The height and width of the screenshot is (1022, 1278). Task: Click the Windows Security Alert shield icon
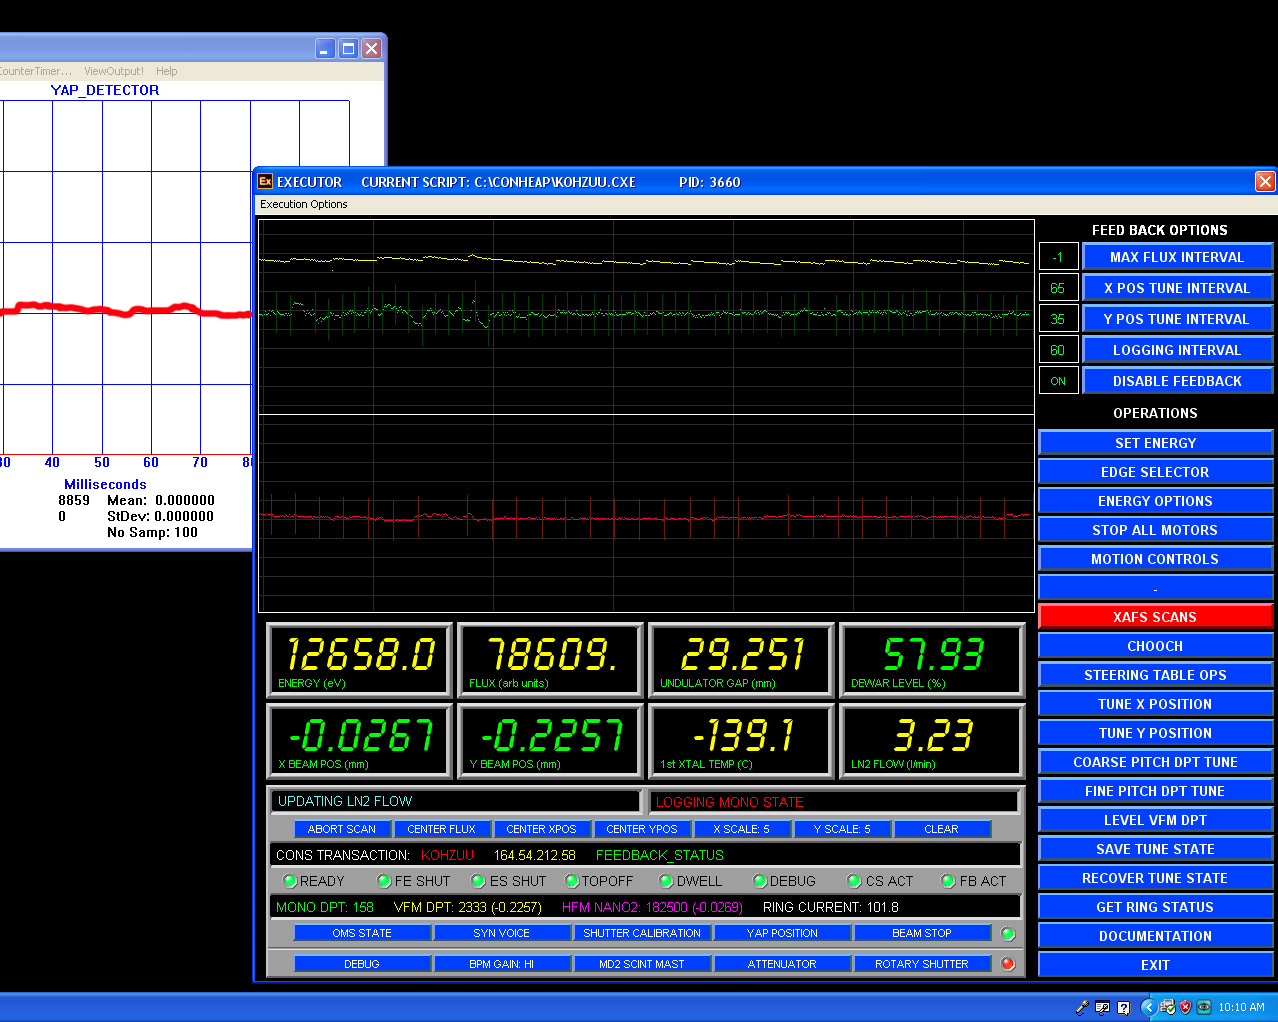[1186, 1007]
